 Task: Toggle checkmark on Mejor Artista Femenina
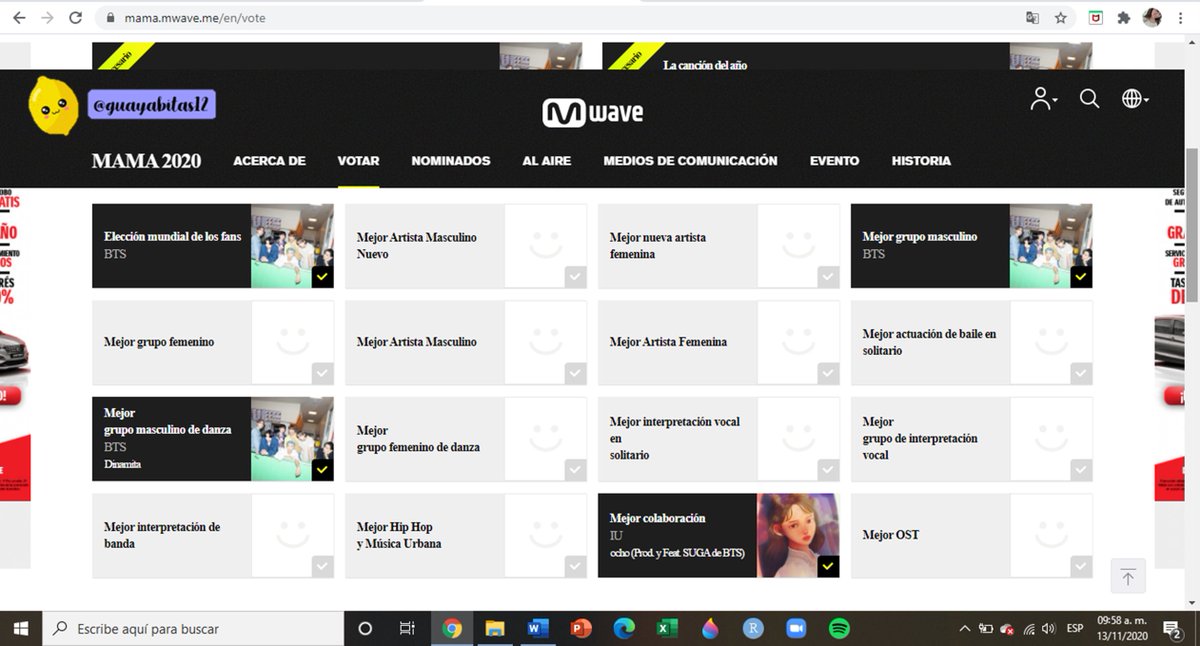click(x=828, y=373)
